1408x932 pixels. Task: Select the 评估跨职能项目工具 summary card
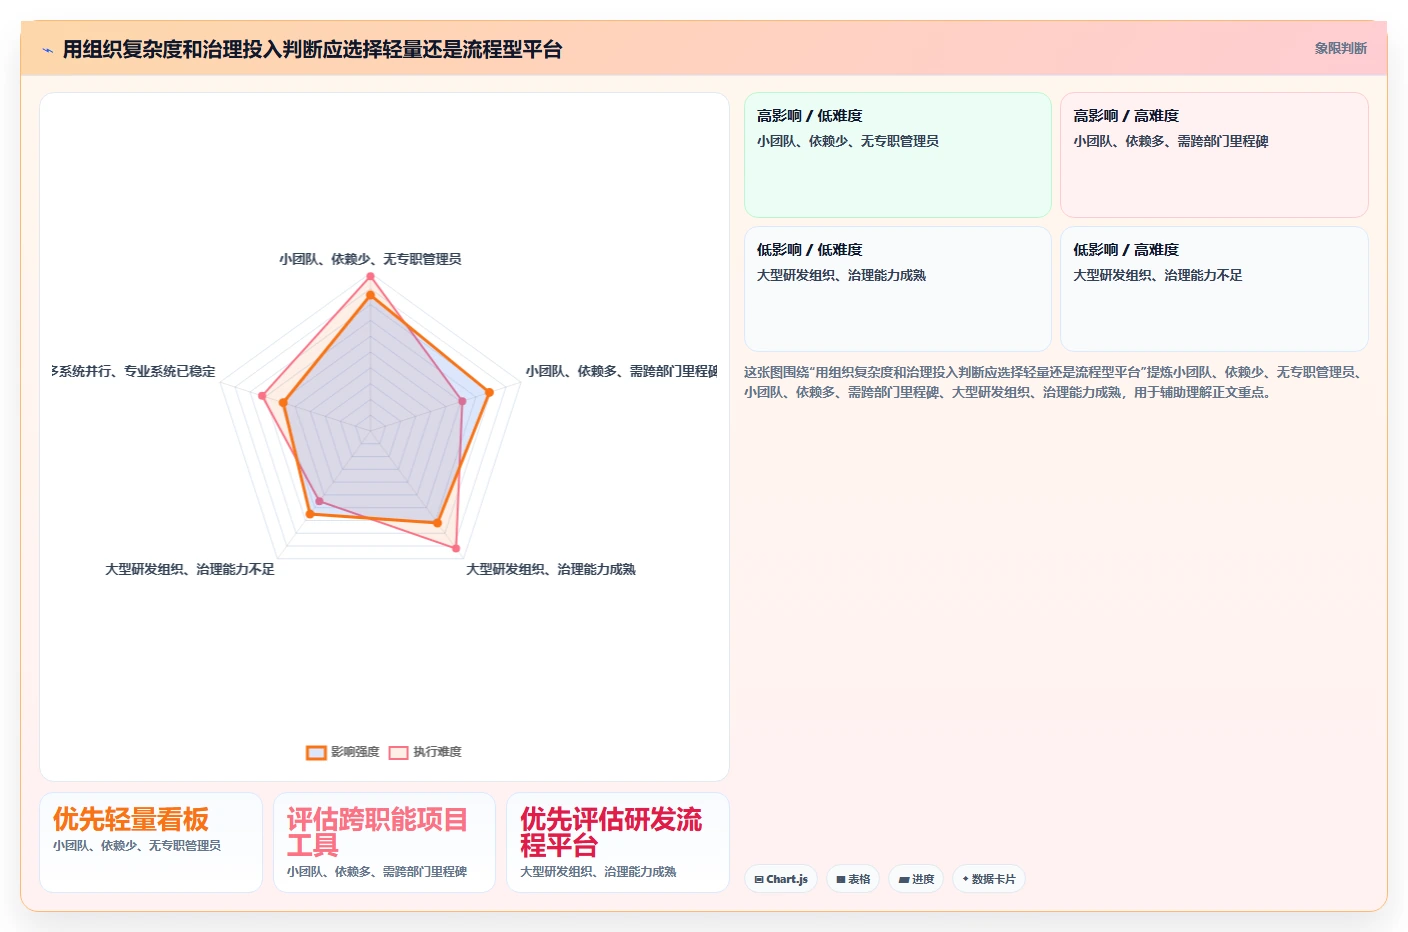(x=384, y=842)
